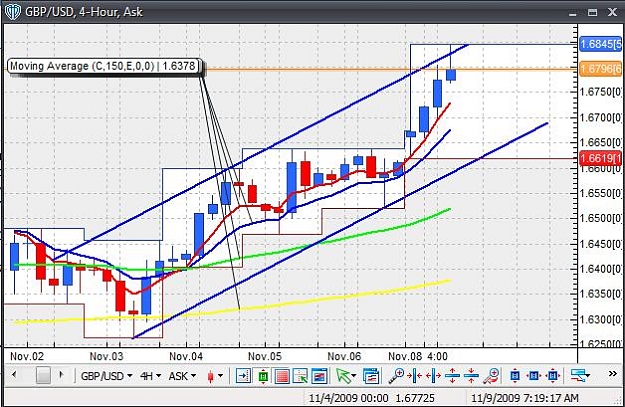The image size is (625, 407).
Task: Click the chart scroll thumb in bottom toolbar
Action: coord(43,375)
